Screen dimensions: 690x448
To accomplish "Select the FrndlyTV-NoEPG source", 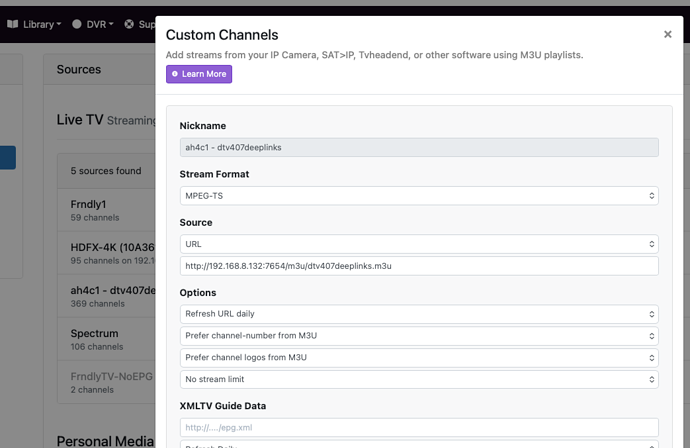I will (x=106, y=382).
